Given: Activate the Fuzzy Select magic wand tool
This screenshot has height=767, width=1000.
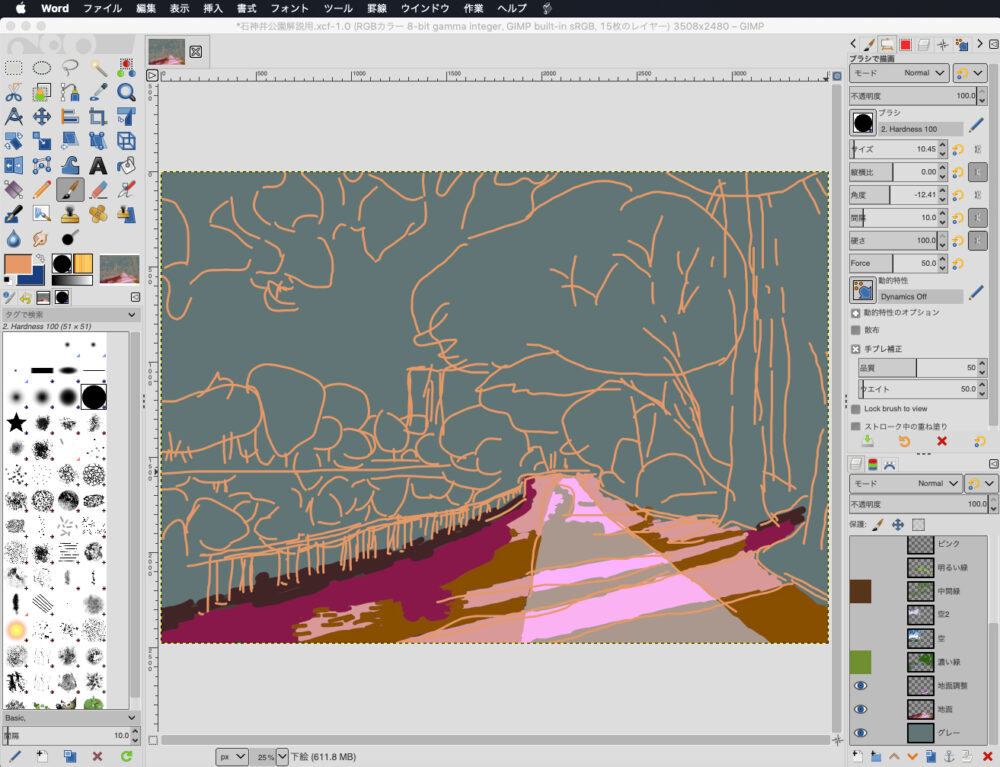Looking at the screenshot, I should coord(98,67).
